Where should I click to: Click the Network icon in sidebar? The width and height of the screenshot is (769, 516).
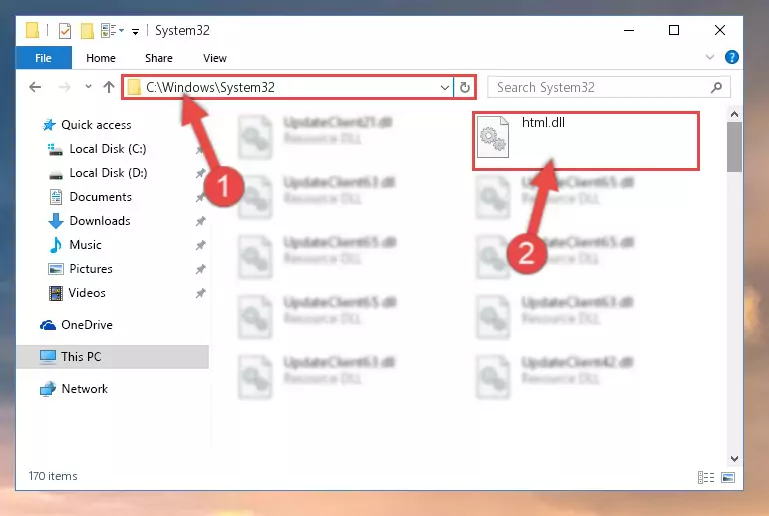coord(48,389)
